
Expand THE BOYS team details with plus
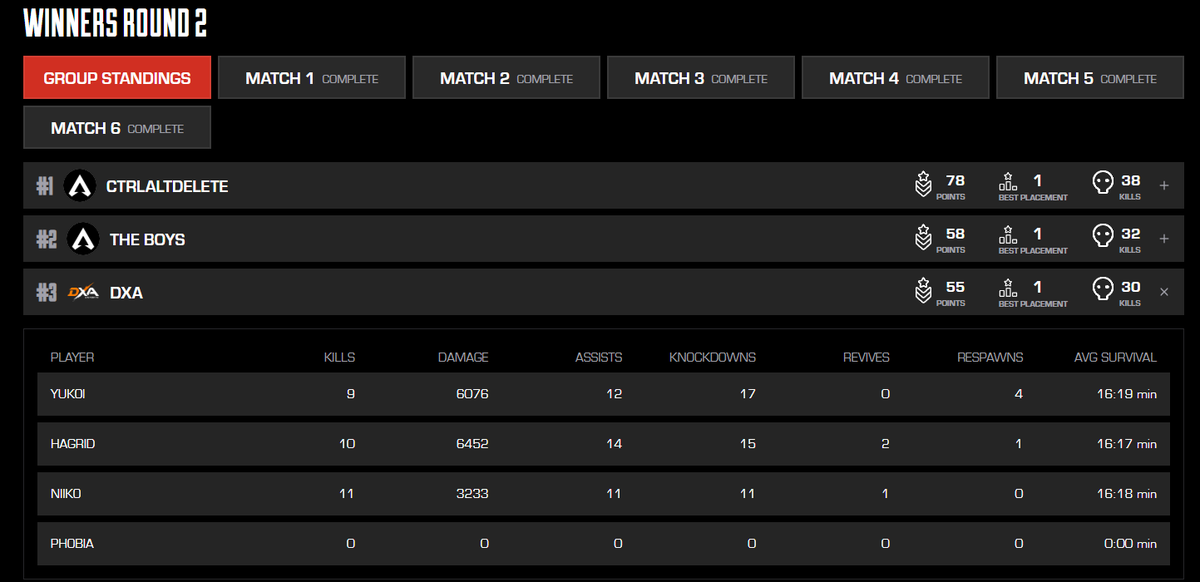click(x=1163, y=239)
